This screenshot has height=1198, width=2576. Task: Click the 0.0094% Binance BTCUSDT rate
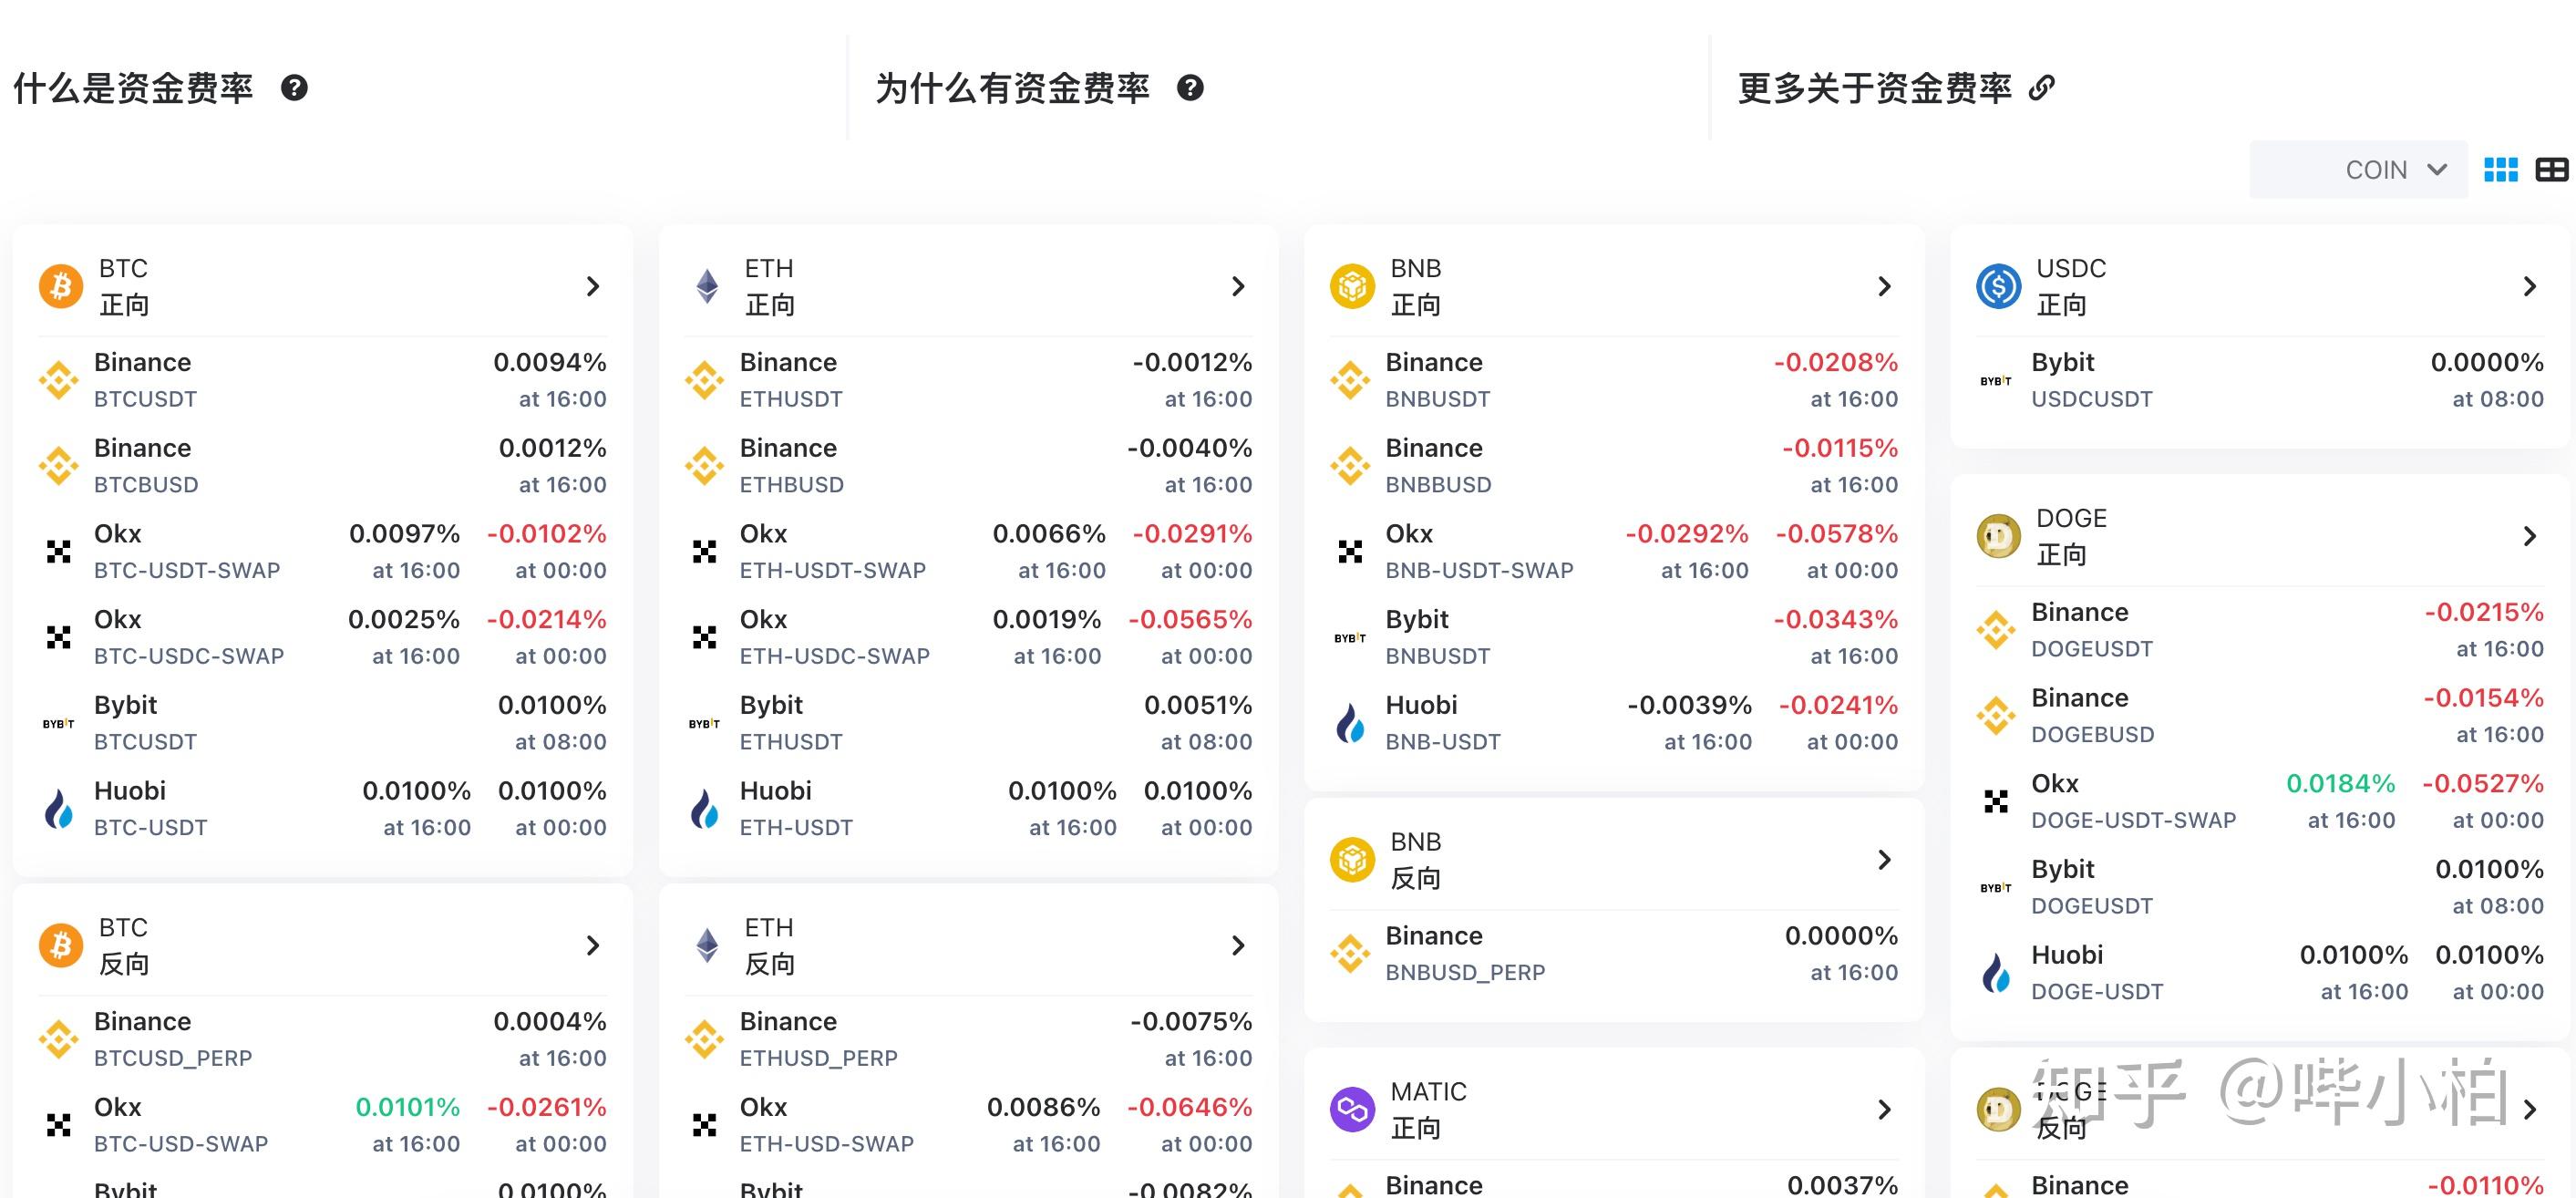[x=550, y=362]
